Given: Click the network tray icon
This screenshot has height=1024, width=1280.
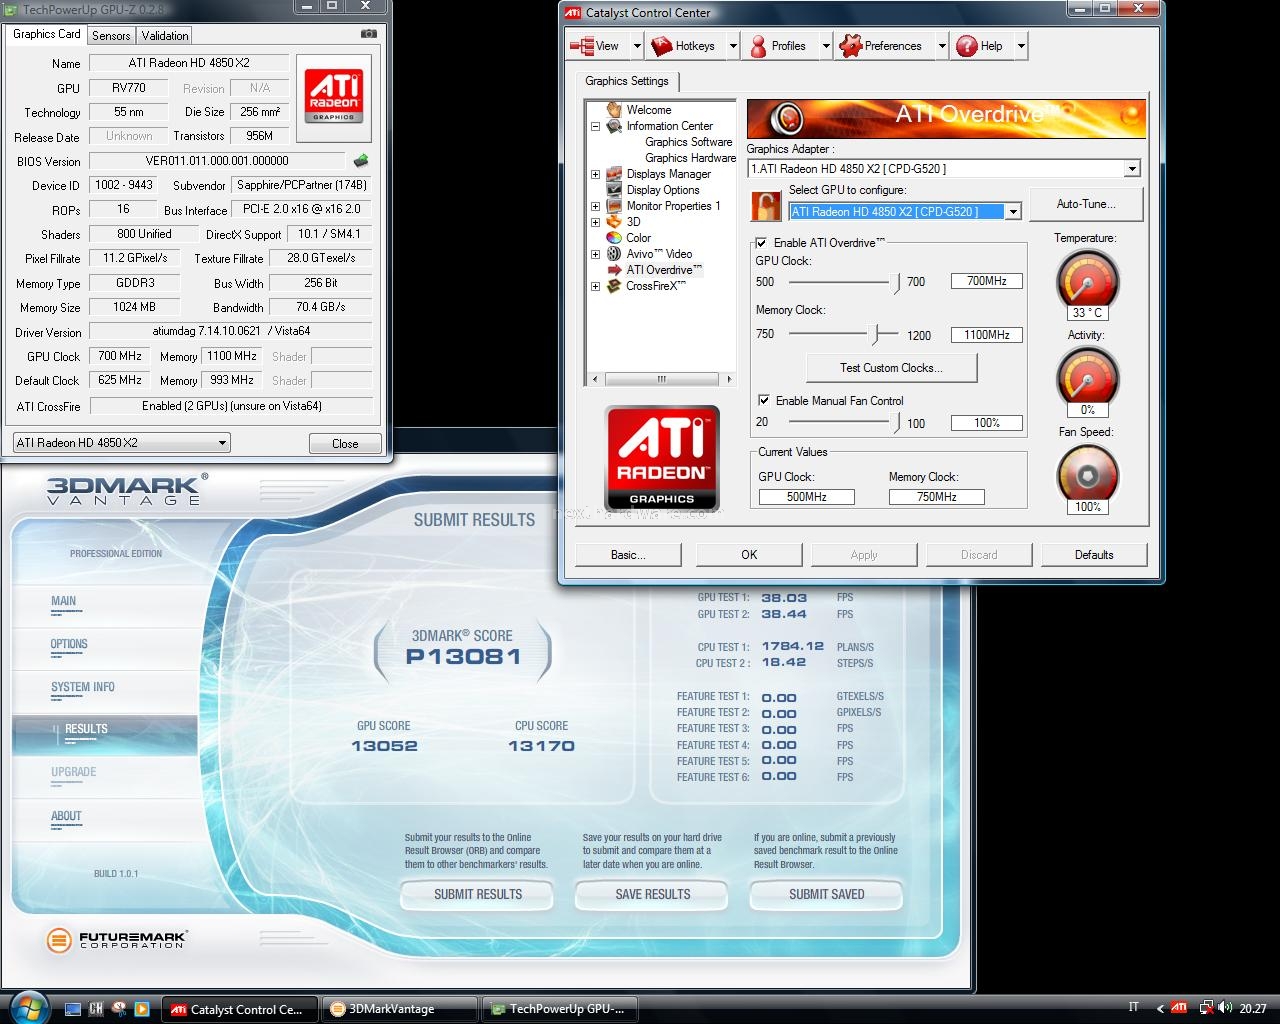Looking at the screenshot, I should pos(1205,1008).
